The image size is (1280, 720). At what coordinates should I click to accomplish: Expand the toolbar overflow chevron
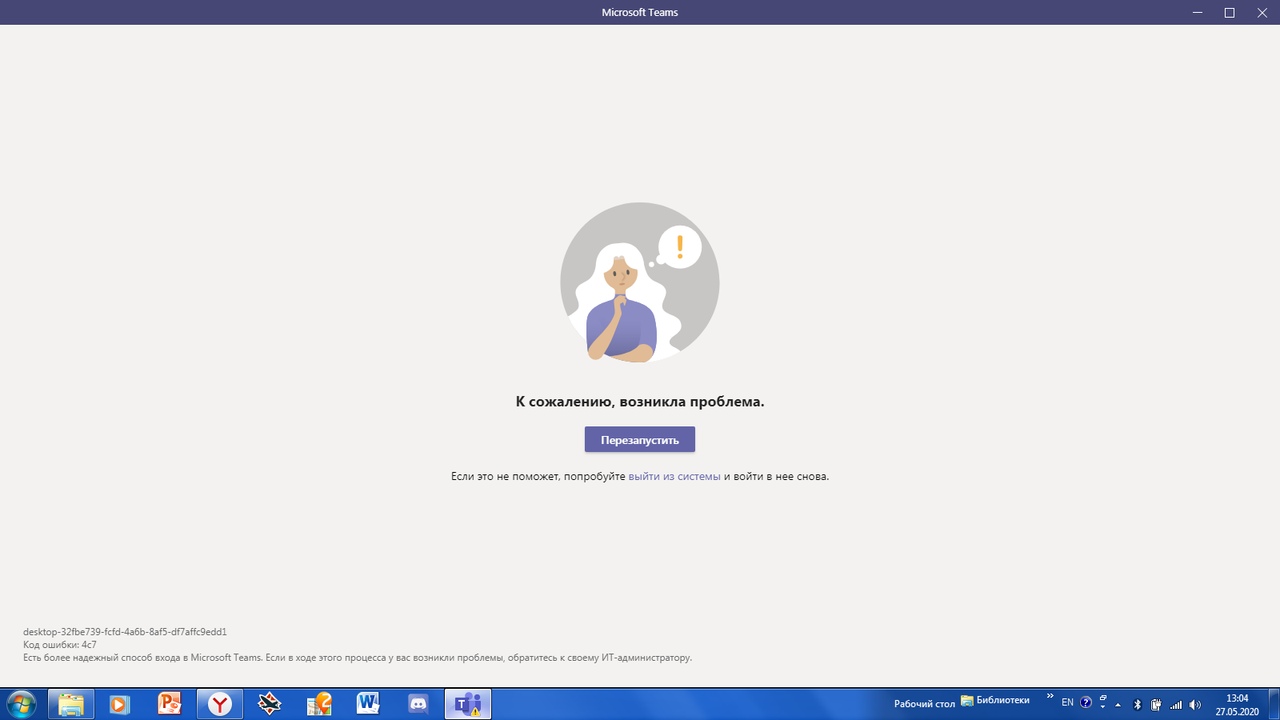(1049, 697)
